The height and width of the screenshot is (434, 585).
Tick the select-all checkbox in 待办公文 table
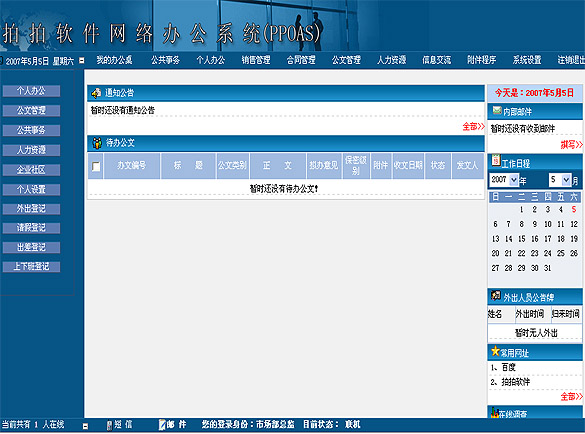pos(96,166)
